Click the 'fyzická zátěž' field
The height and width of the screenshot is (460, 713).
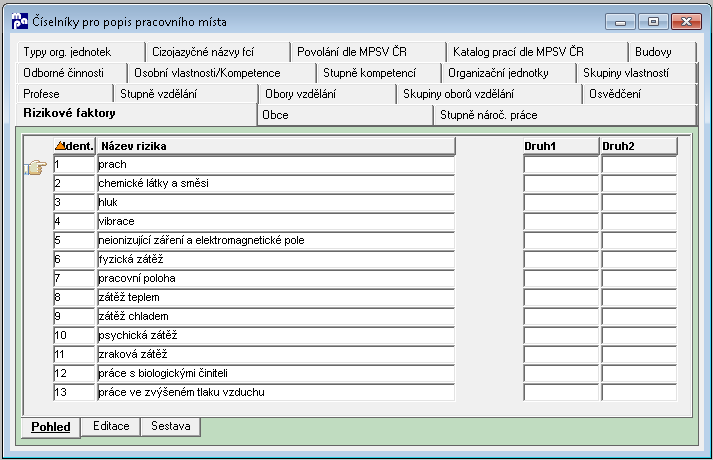[276, 260]
